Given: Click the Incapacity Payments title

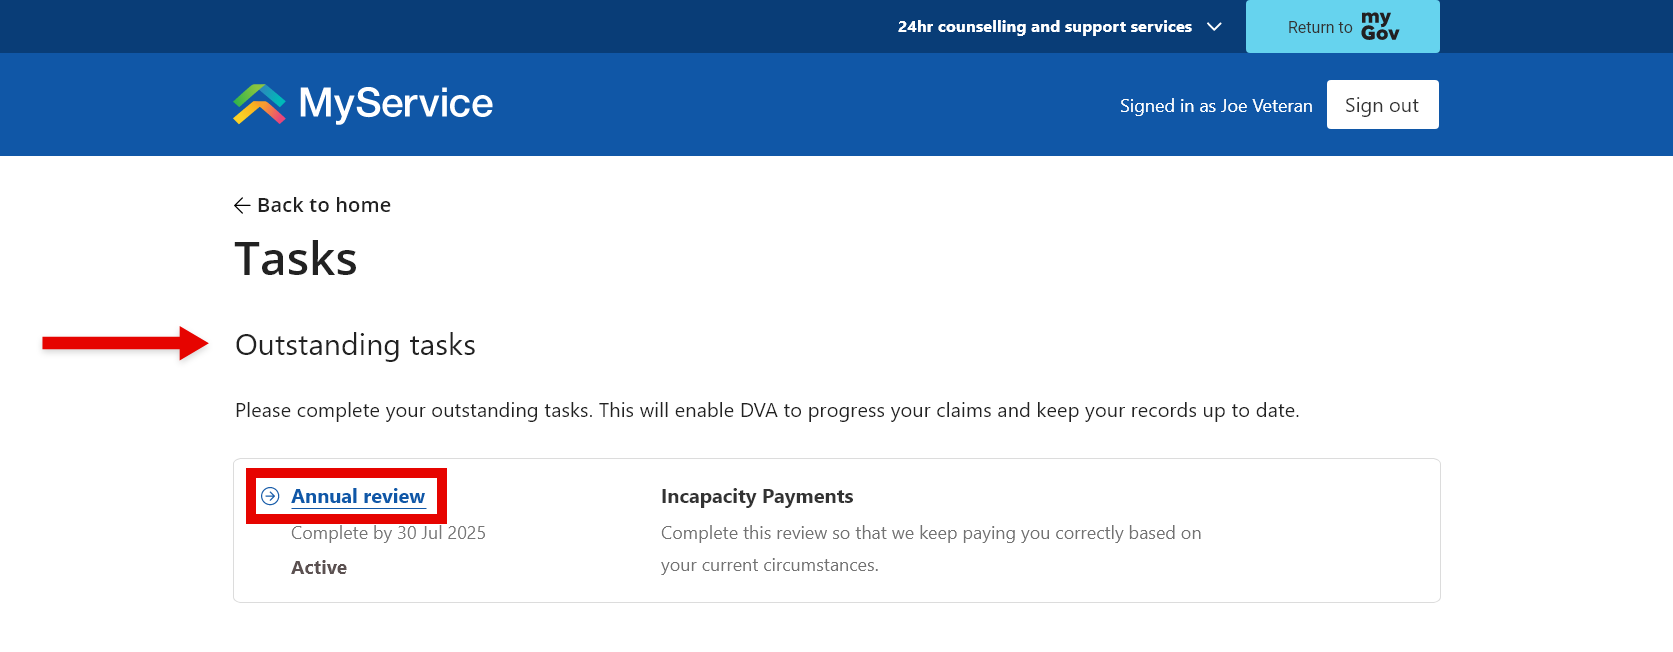Looking at the screenshot, I should point(757,497).
